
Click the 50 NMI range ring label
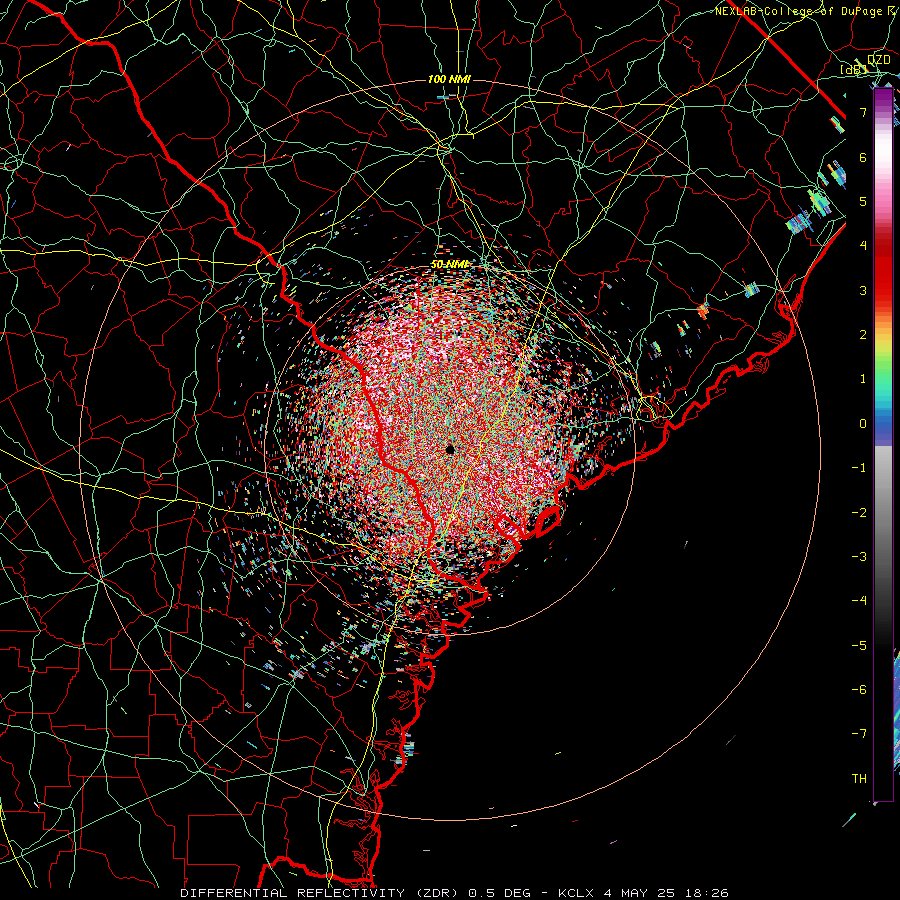[x=450, y=265]
